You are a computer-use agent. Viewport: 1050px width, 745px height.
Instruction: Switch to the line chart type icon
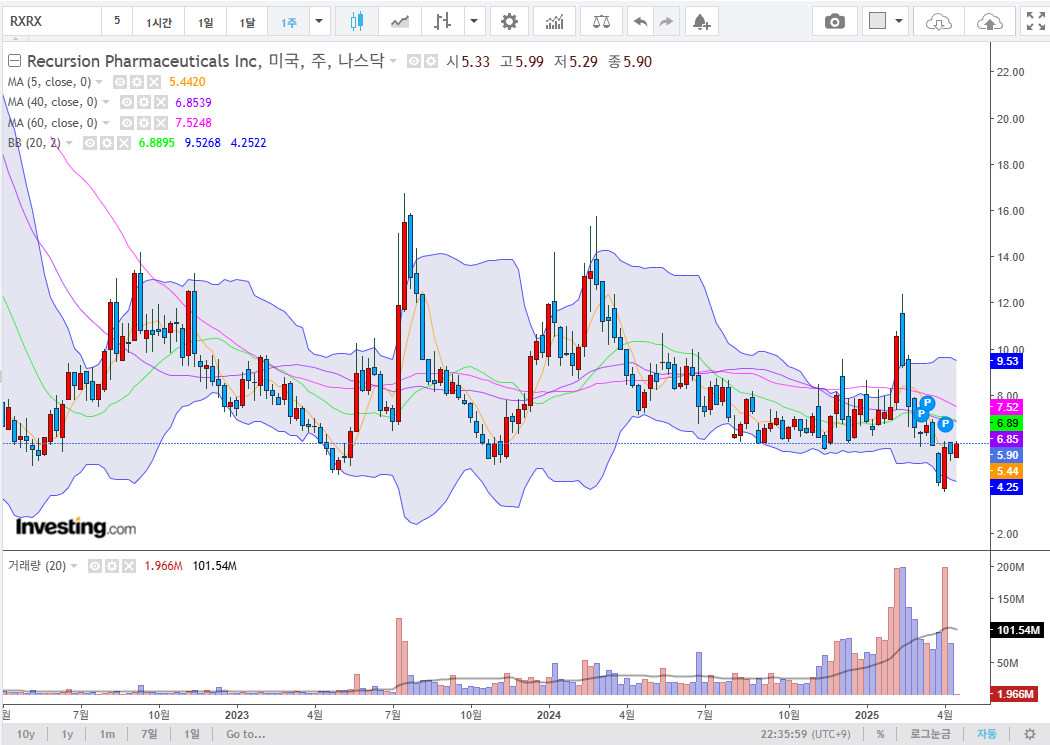[400, 22]
